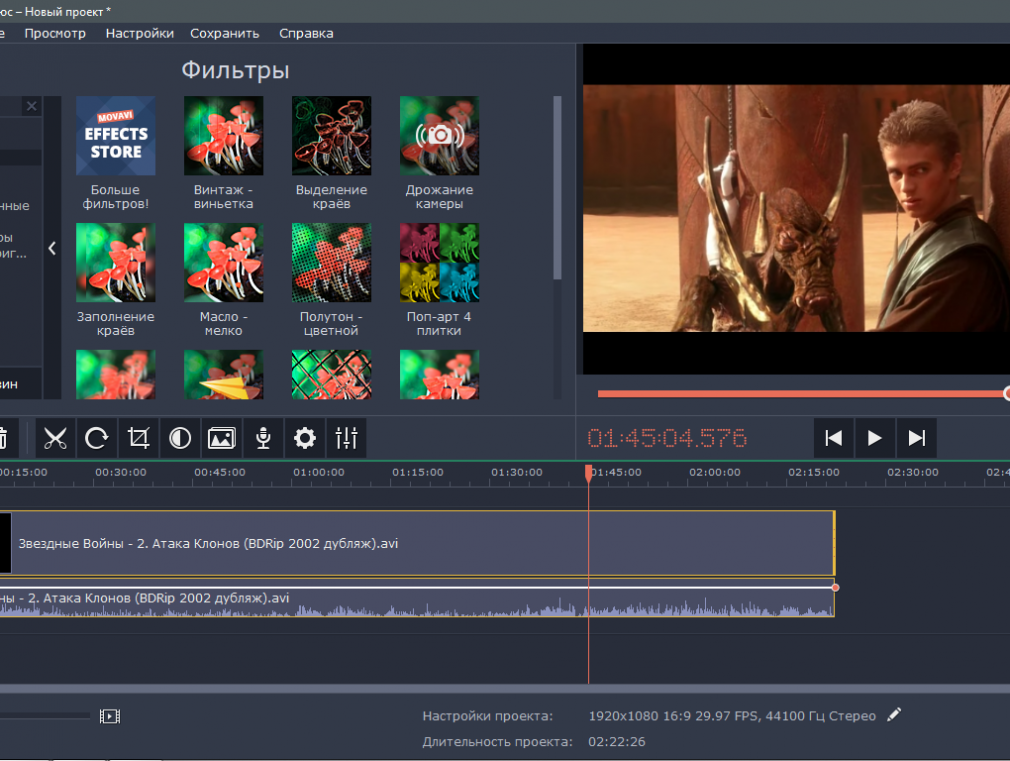Select the Звездные Войны video clip
Image resolution: width=1010 pixels, height=761 pixels.
click(x=417, y=543)
